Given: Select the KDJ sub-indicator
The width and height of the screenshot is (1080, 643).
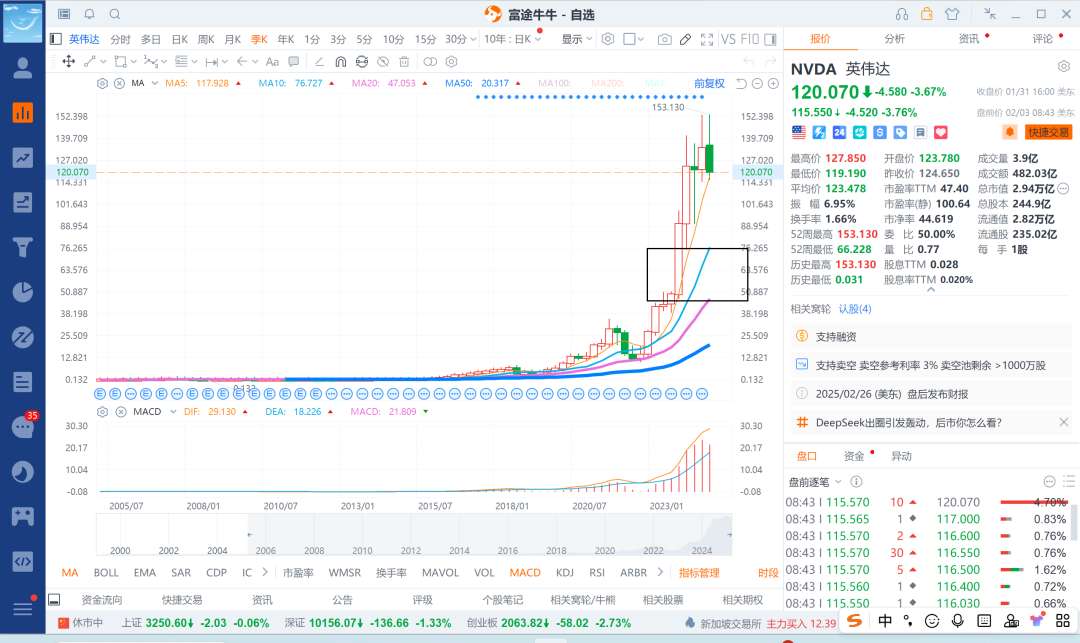Looking at the screenshot, I should (x=565, y=573).
